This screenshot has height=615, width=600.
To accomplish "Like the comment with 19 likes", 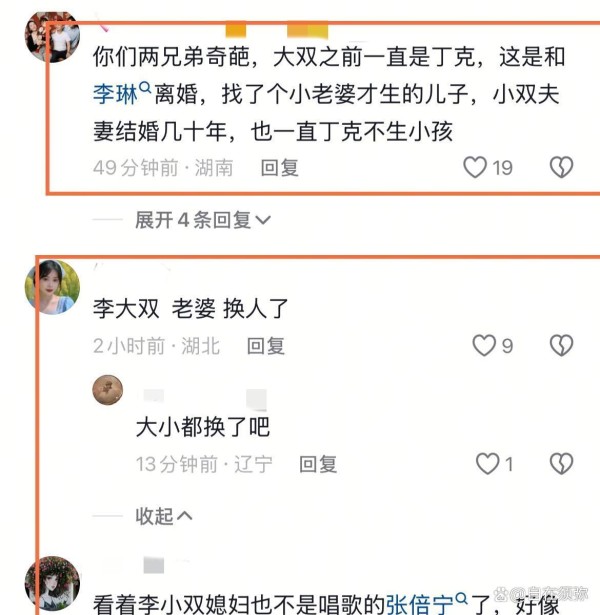I will [475, 167].
